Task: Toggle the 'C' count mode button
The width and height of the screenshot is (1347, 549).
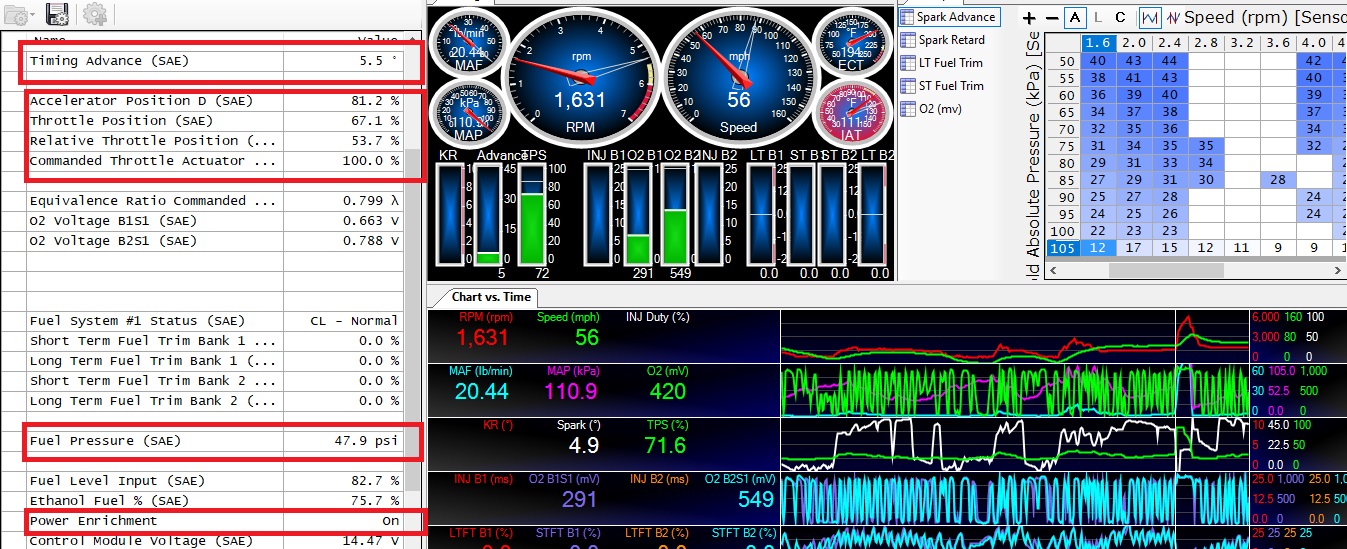Action: pos(1121,18)
